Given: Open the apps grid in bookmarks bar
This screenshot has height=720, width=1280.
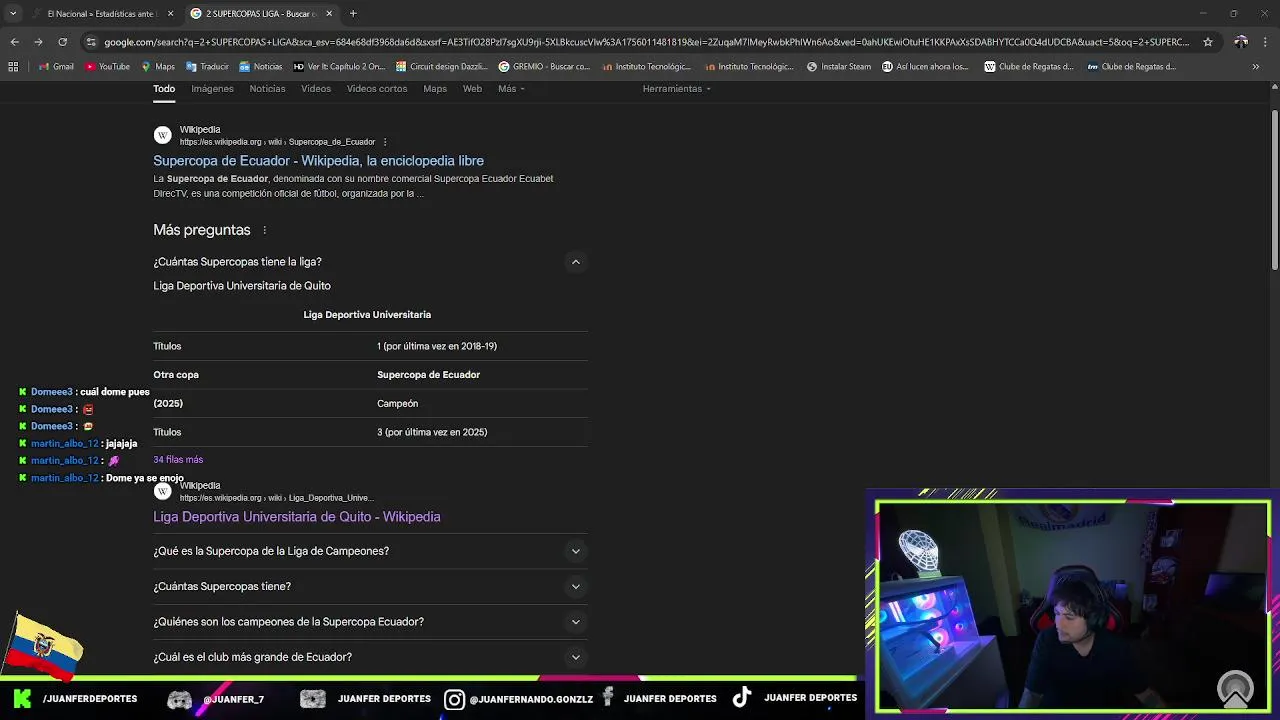Looking at the screenshot, I should click(x=13, y=67).
